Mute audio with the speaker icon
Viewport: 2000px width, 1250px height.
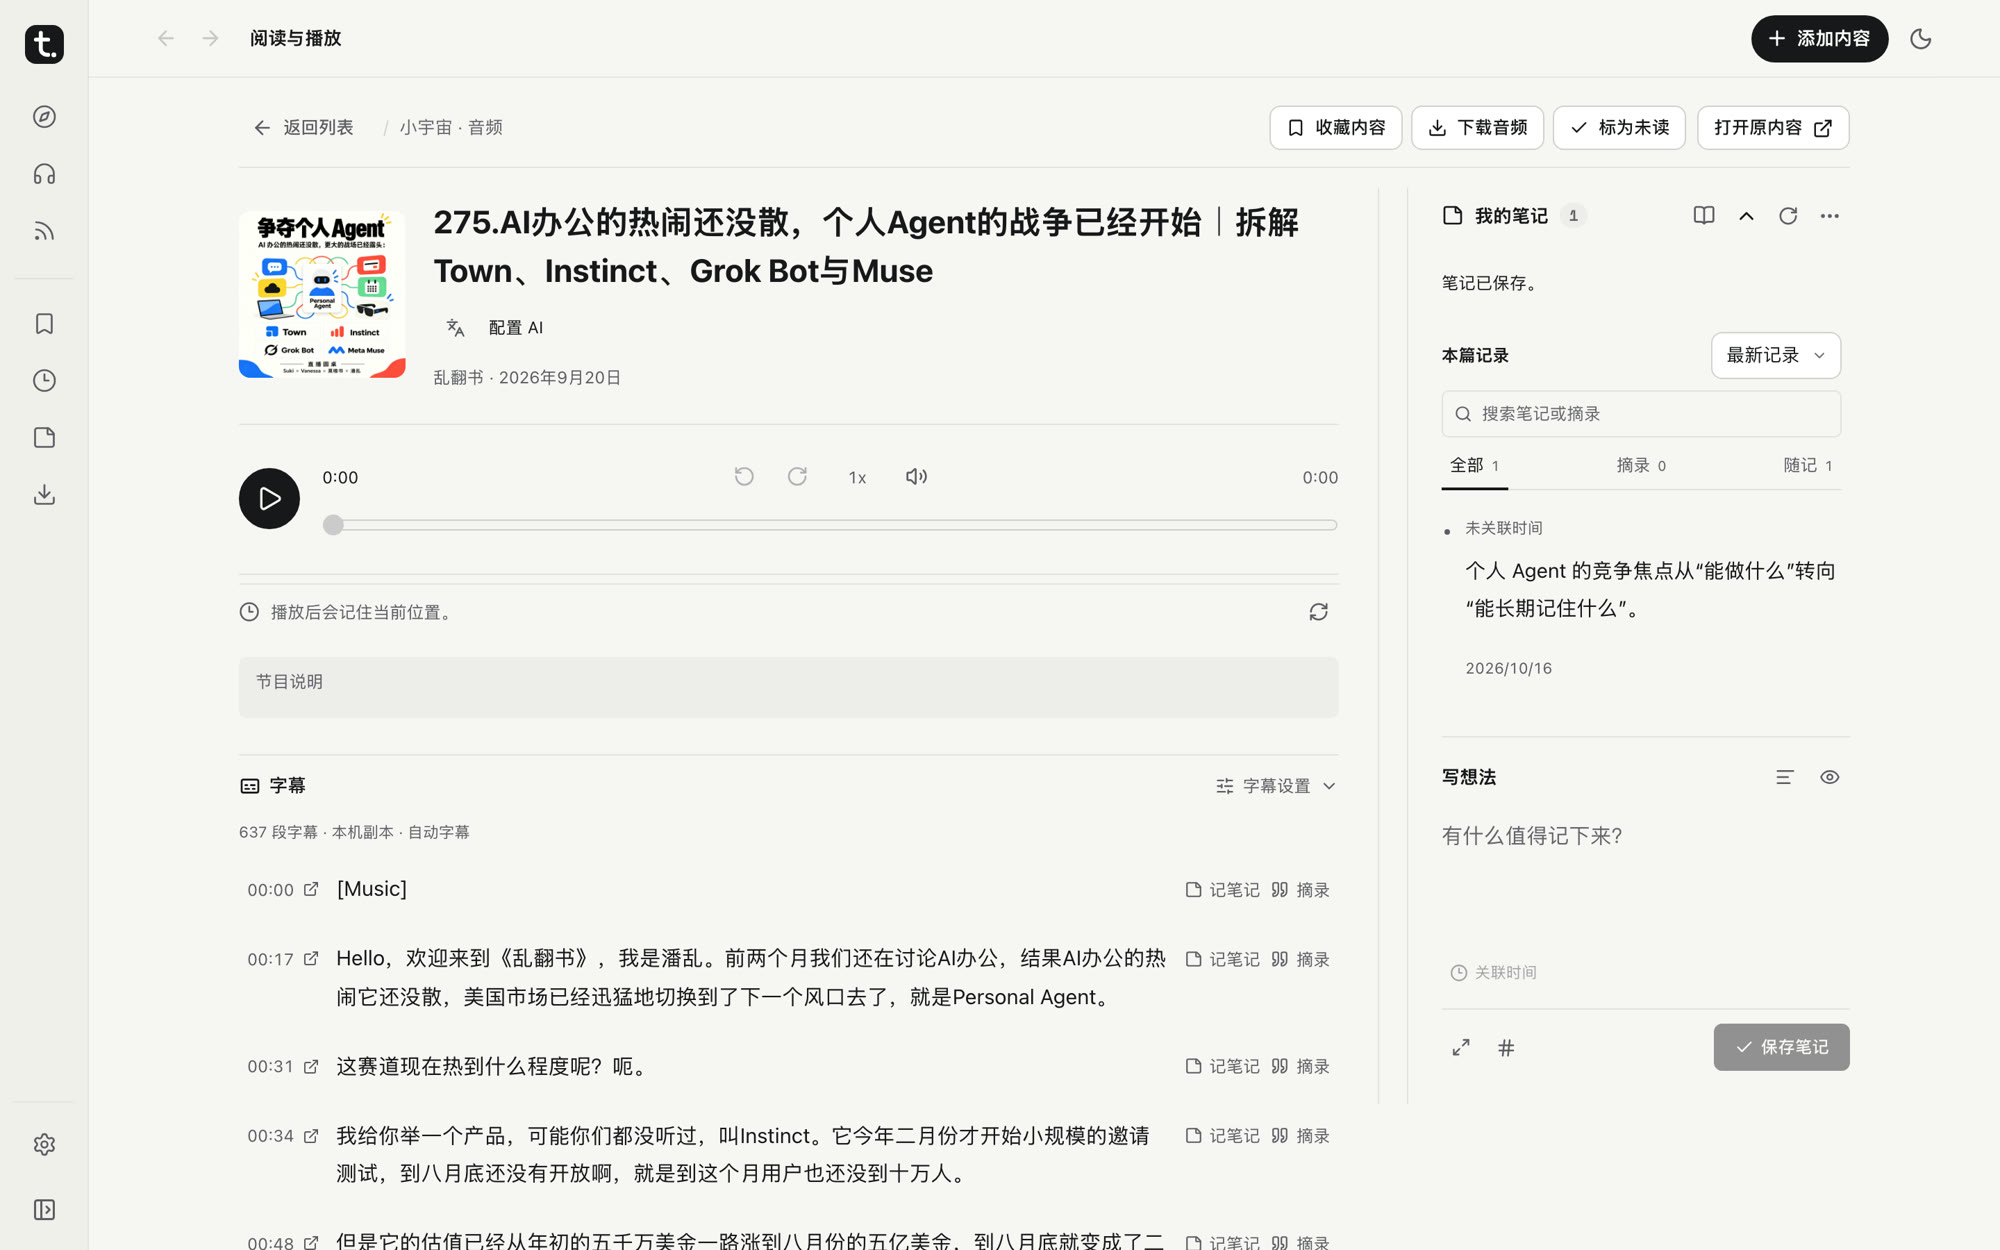916,476
